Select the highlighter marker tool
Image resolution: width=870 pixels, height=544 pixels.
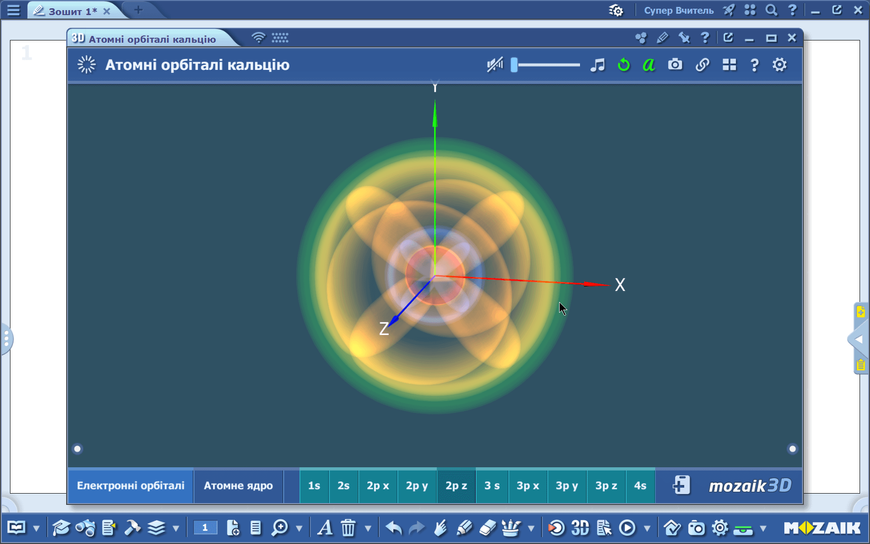coord(464,527)
